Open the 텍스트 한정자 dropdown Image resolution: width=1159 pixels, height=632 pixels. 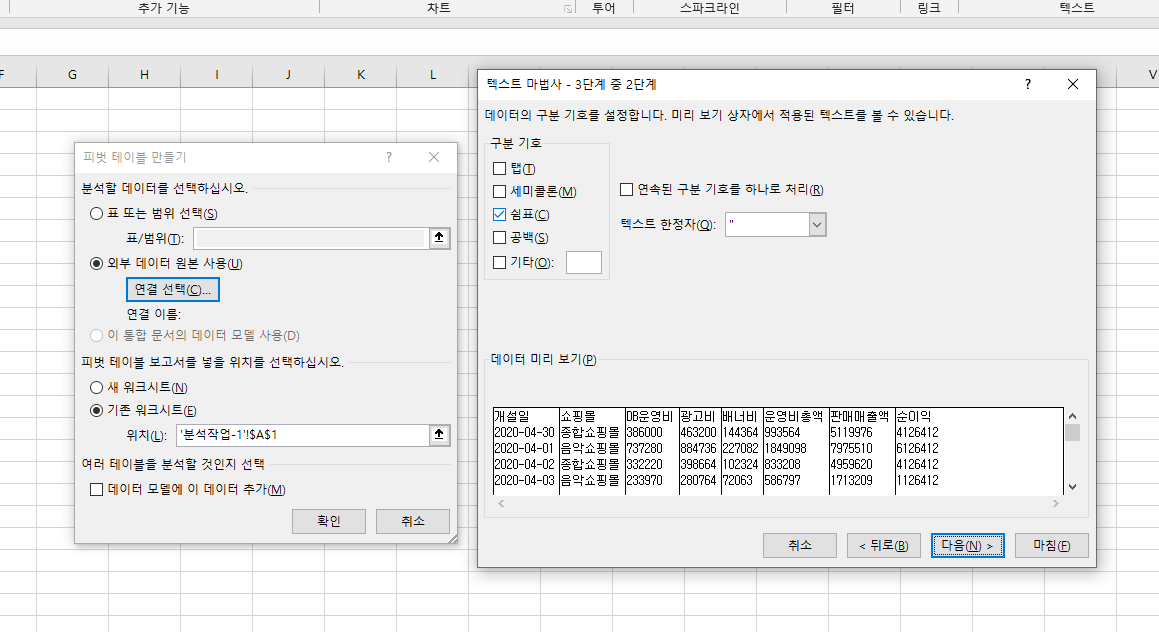(x=817, y=225)
